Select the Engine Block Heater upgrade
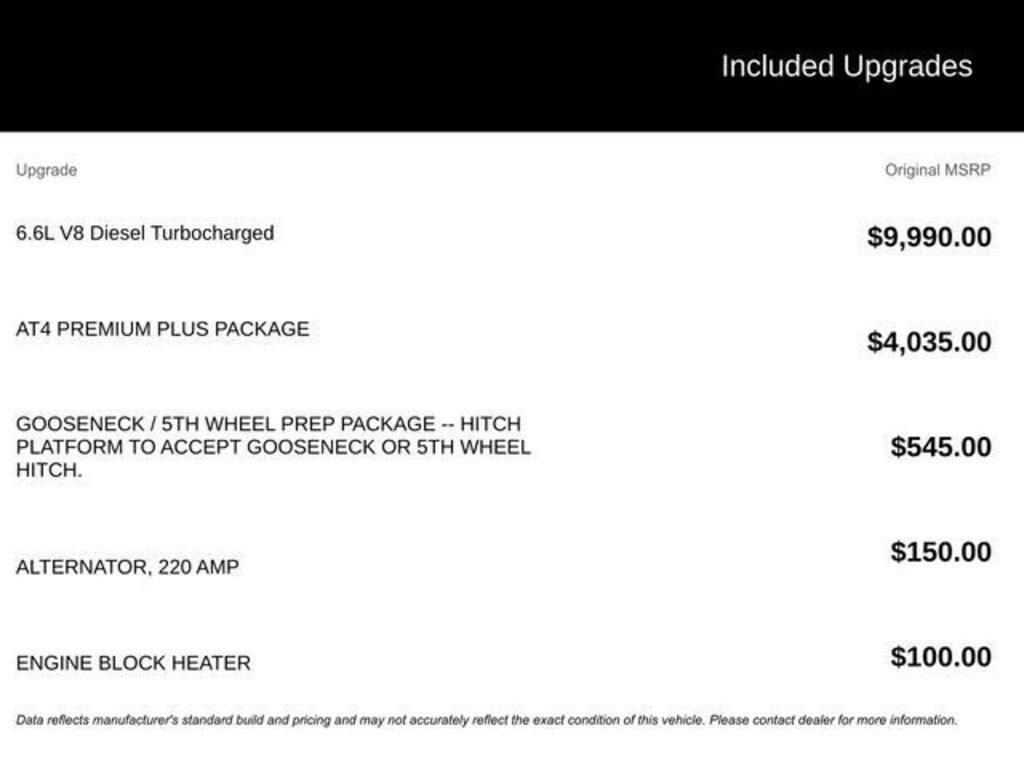The height and width of the screenshot is (768, 1024). [133, 662]
